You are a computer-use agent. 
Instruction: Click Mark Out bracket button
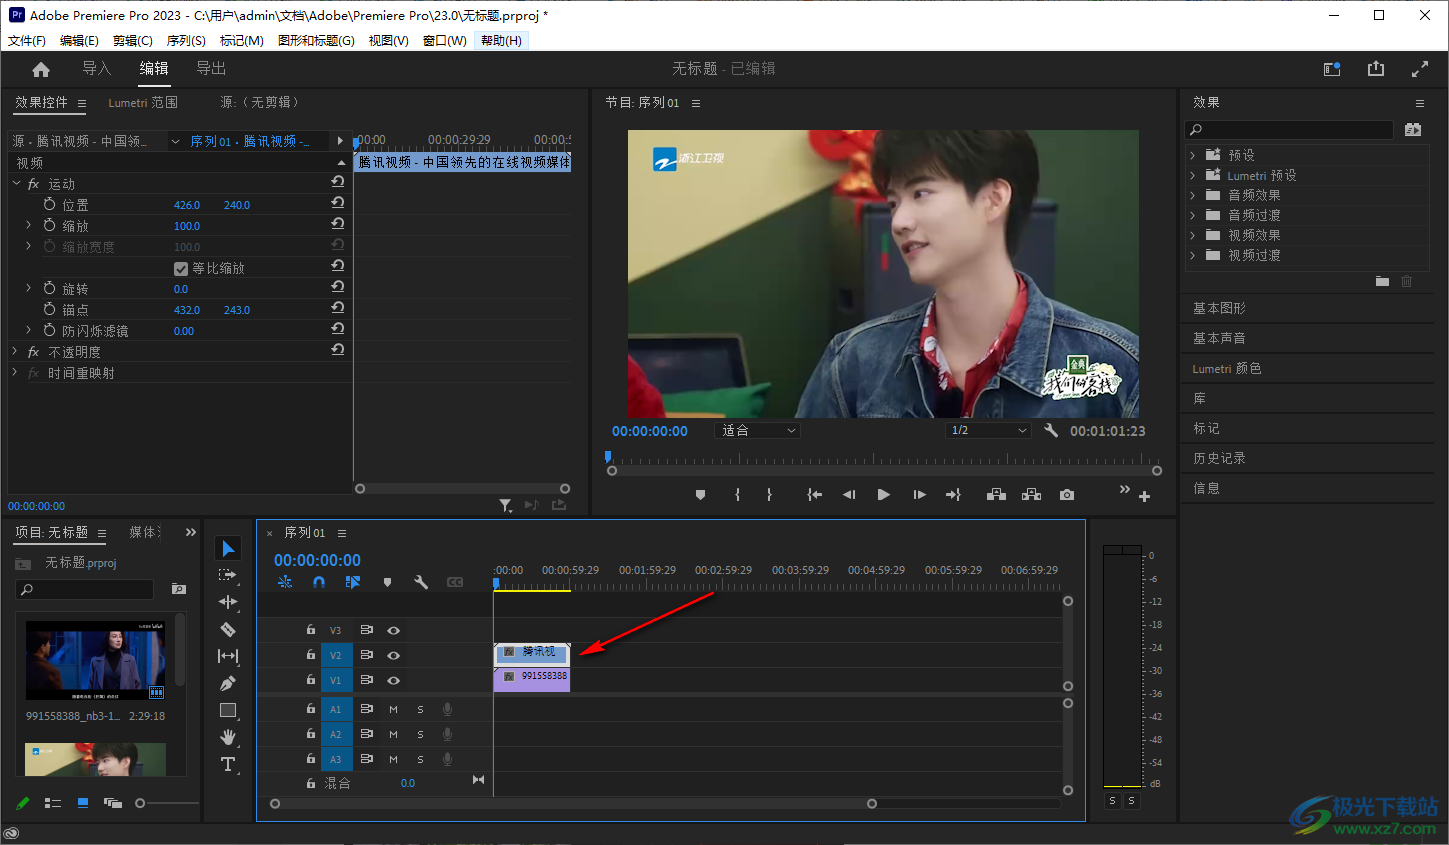pyautogui.click(x=769, y=495)
